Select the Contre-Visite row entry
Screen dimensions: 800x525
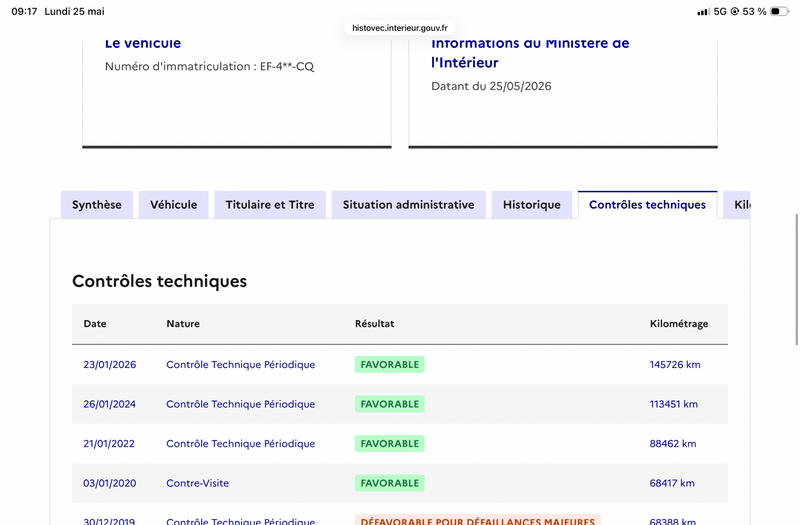[x=197, y=483]
